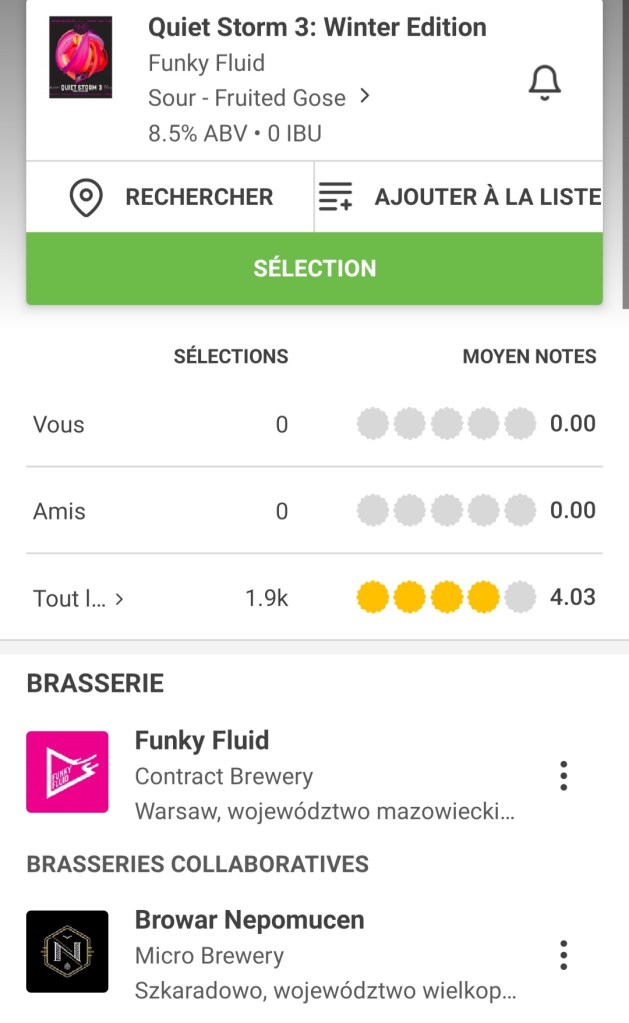Open Funky Fluid three-dot options menu

point(564,775)
